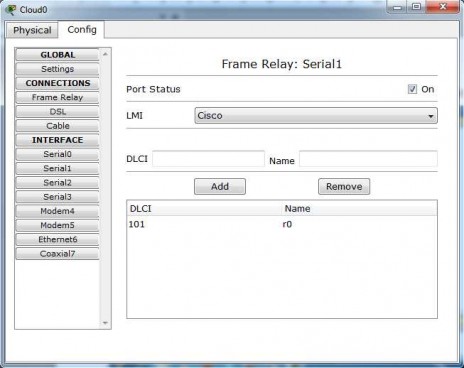Click Add to add DLCI
464x368 pixels.
pyautogui.click(x=220, y=186)
